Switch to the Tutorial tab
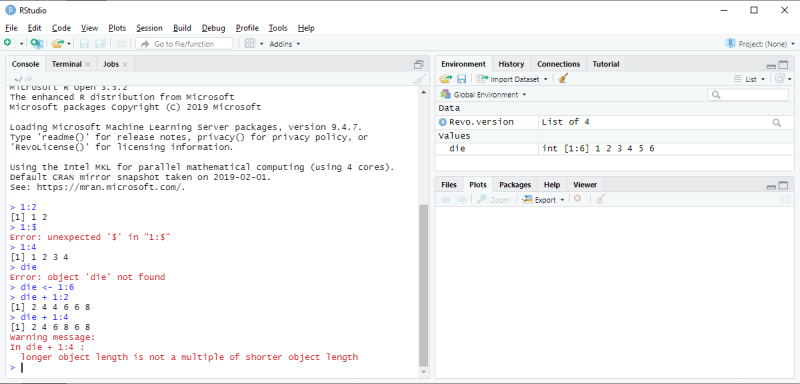Viewport: 800px width, 384px height. tap(606, 64)
